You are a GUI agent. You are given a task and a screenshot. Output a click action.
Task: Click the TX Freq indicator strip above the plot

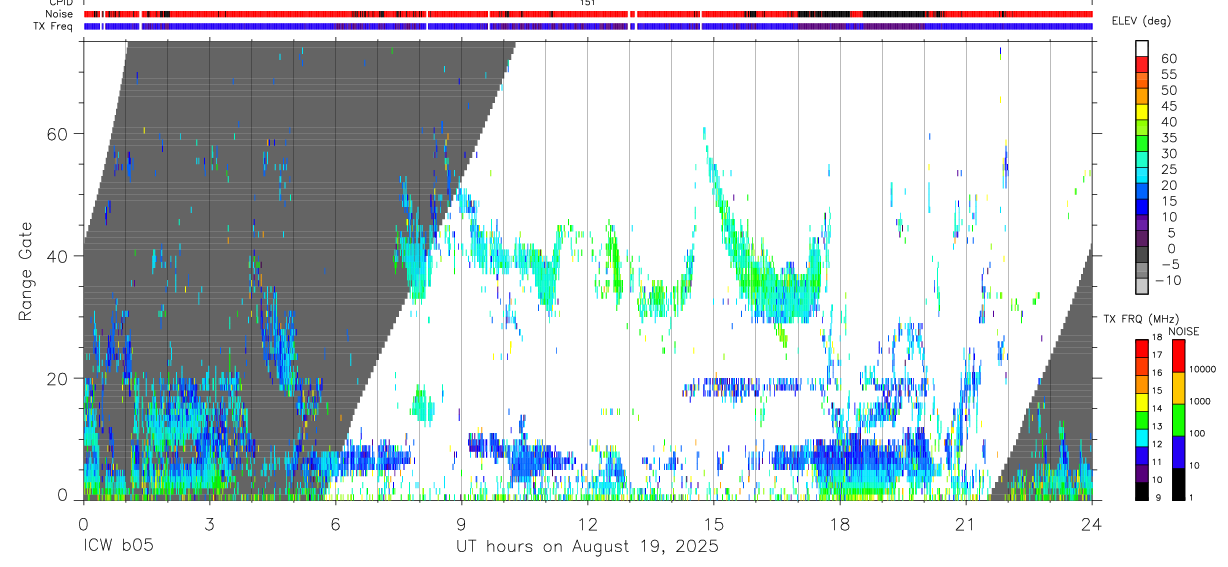tap(587, 26)
